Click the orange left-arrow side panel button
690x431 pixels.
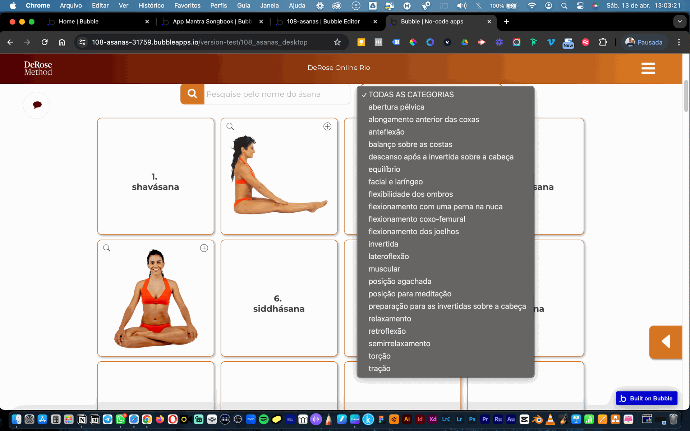point(665,342)
